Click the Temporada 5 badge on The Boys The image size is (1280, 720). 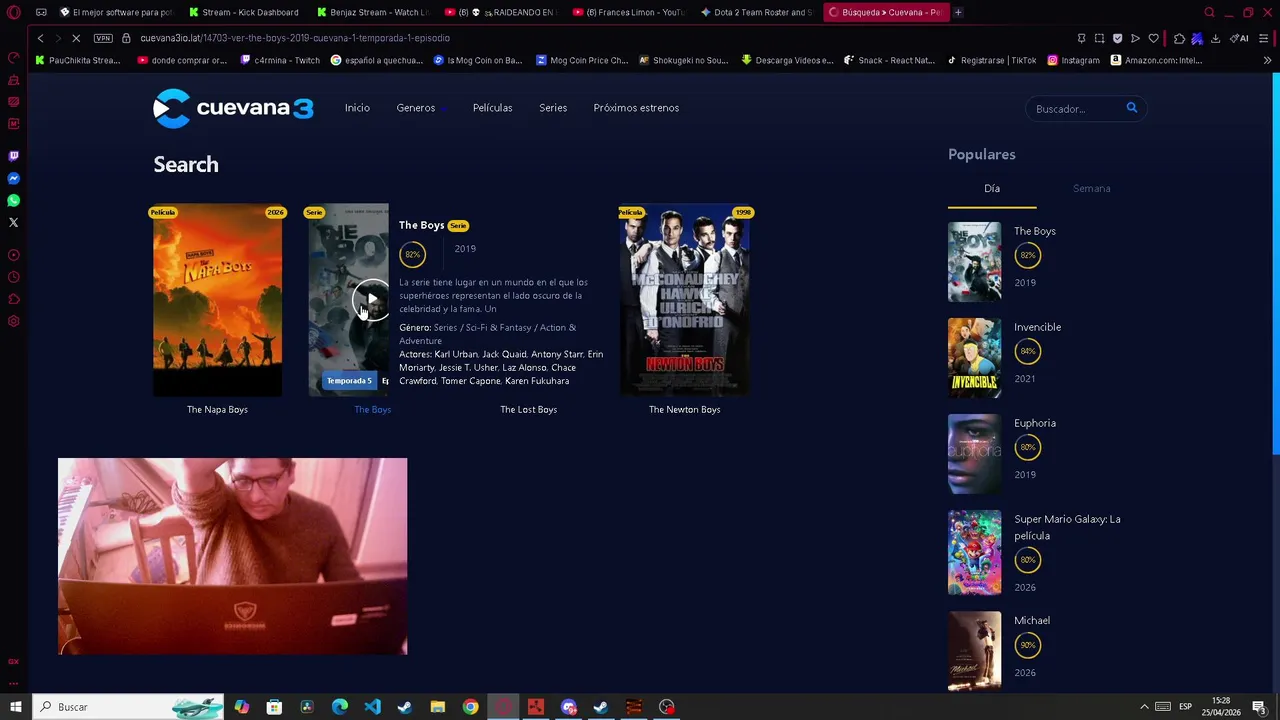tap(349, 381)
